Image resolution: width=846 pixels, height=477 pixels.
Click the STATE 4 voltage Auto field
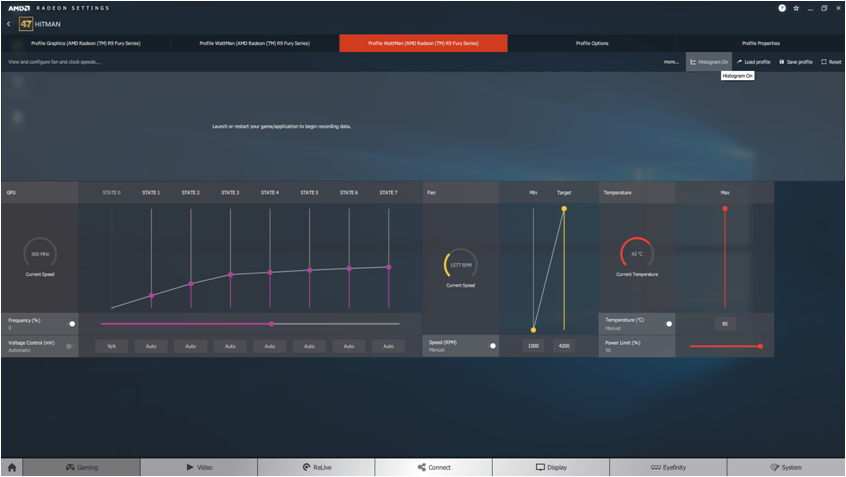[x=270, y=346]
